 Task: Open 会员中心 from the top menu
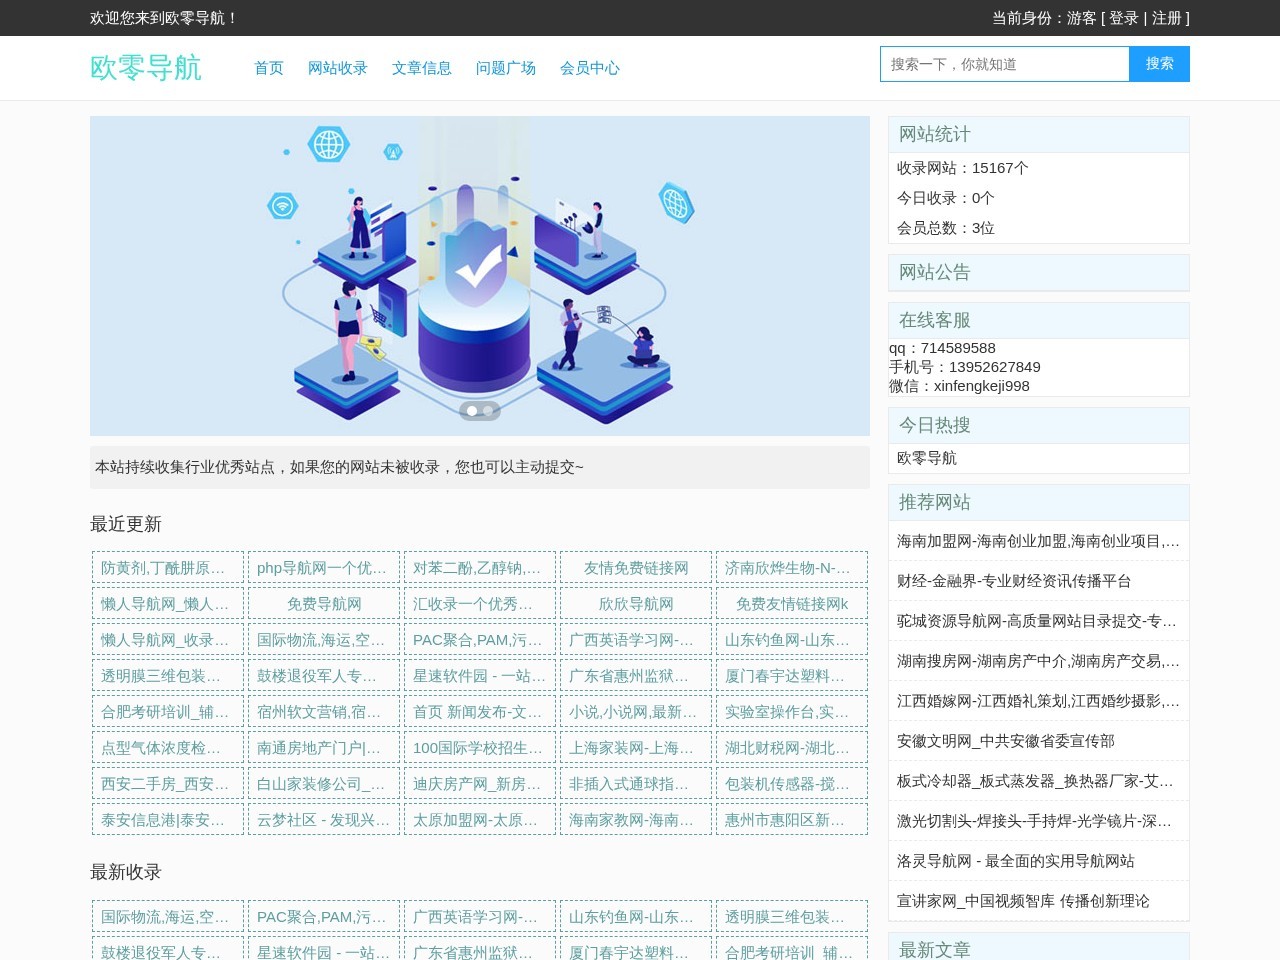pyautogui.click(x=589, y=68)
